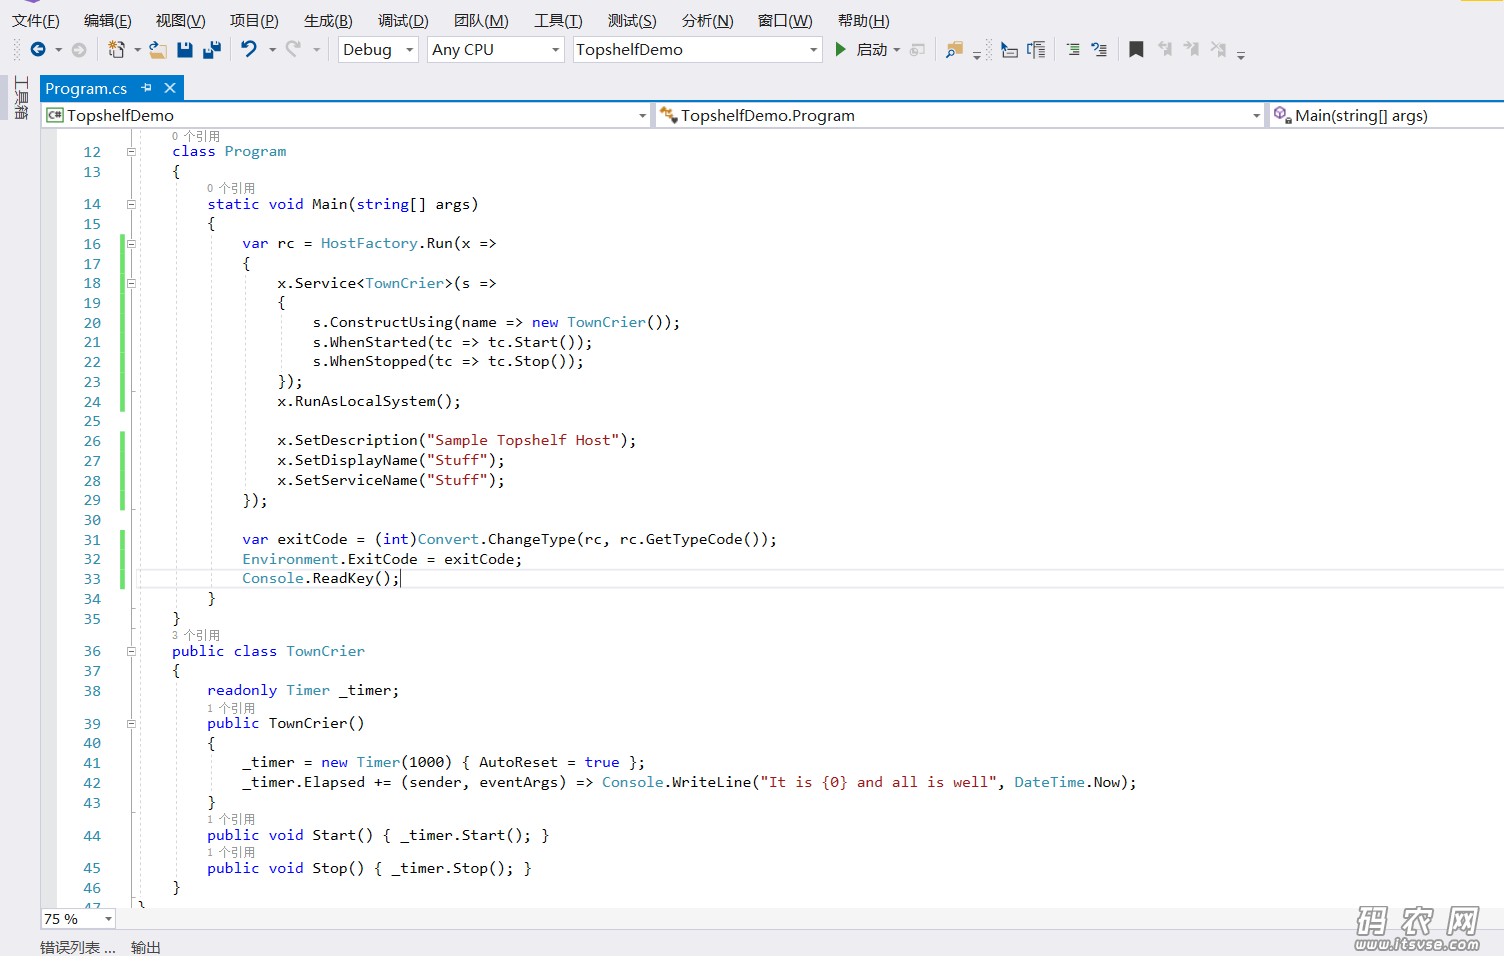
Task: Click the New Project icon
Action: tap(116, 49)
